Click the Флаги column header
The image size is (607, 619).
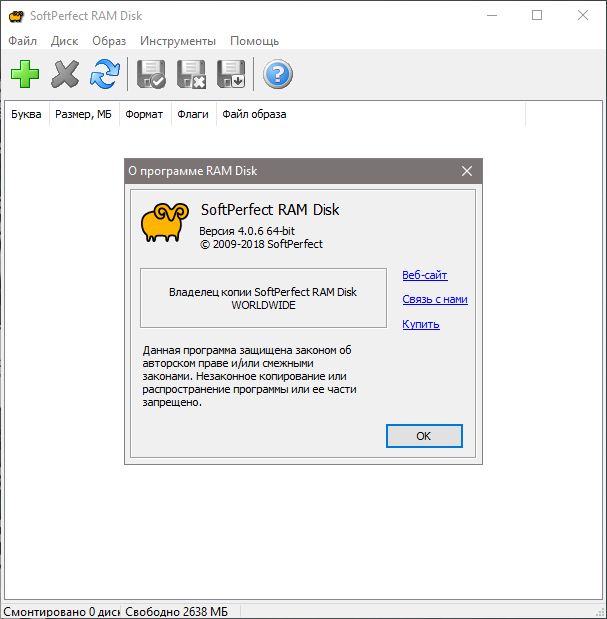[x=193, y=114]
